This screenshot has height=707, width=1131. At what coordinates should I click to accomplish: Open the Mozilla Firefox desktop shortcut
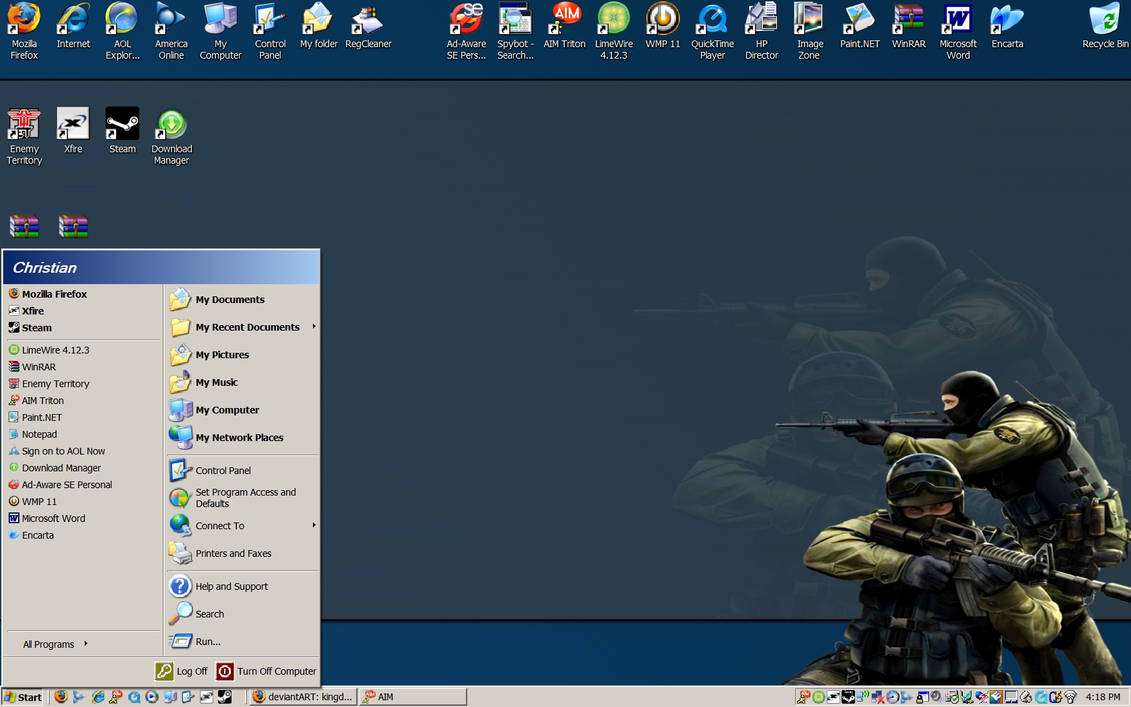(24, 31)
